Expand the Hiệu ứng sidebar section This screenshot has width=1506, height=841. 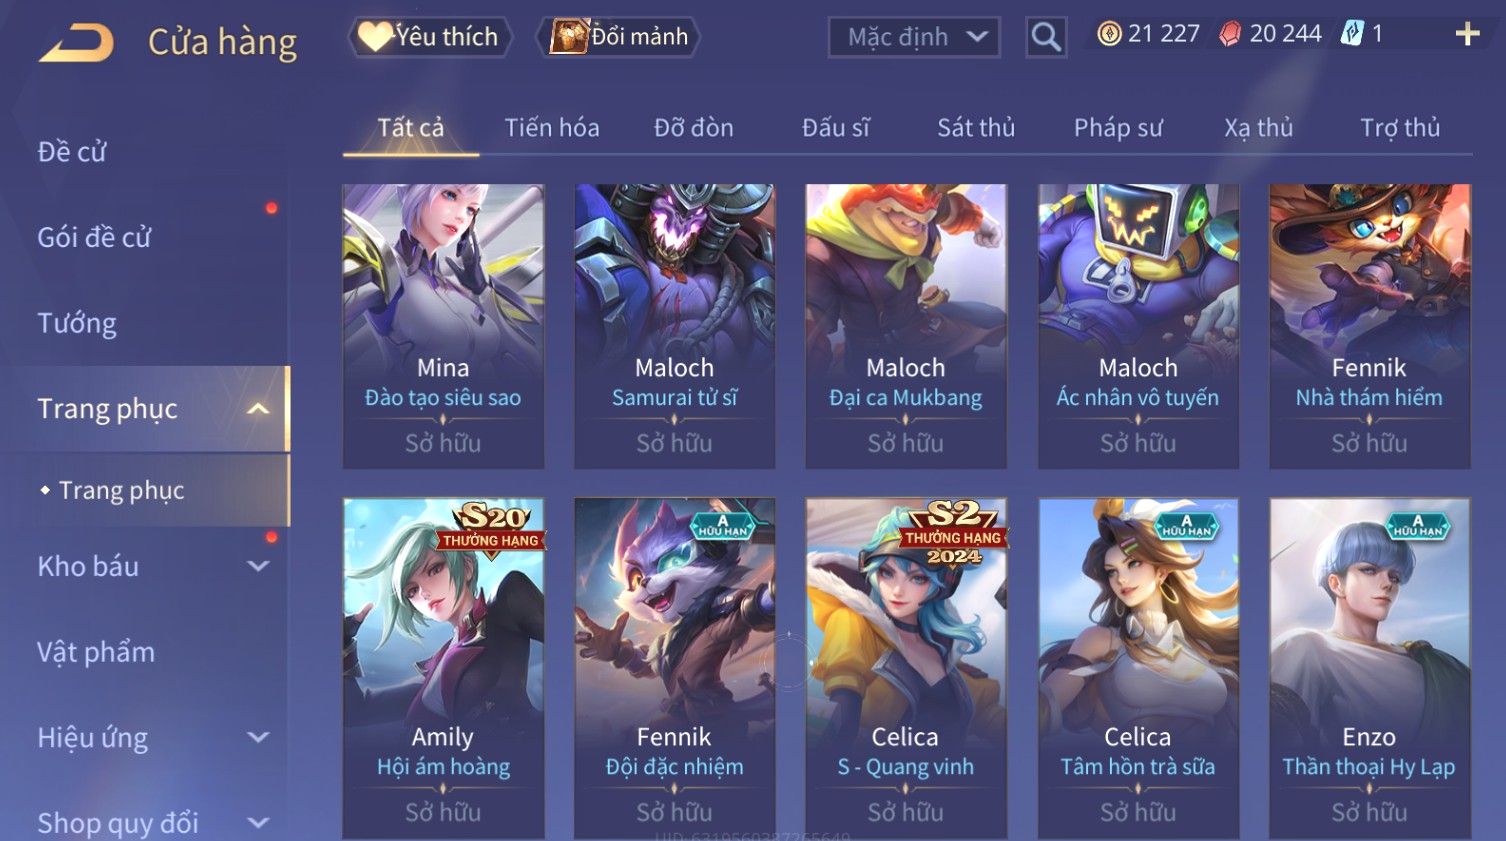(x=258, y=737)
